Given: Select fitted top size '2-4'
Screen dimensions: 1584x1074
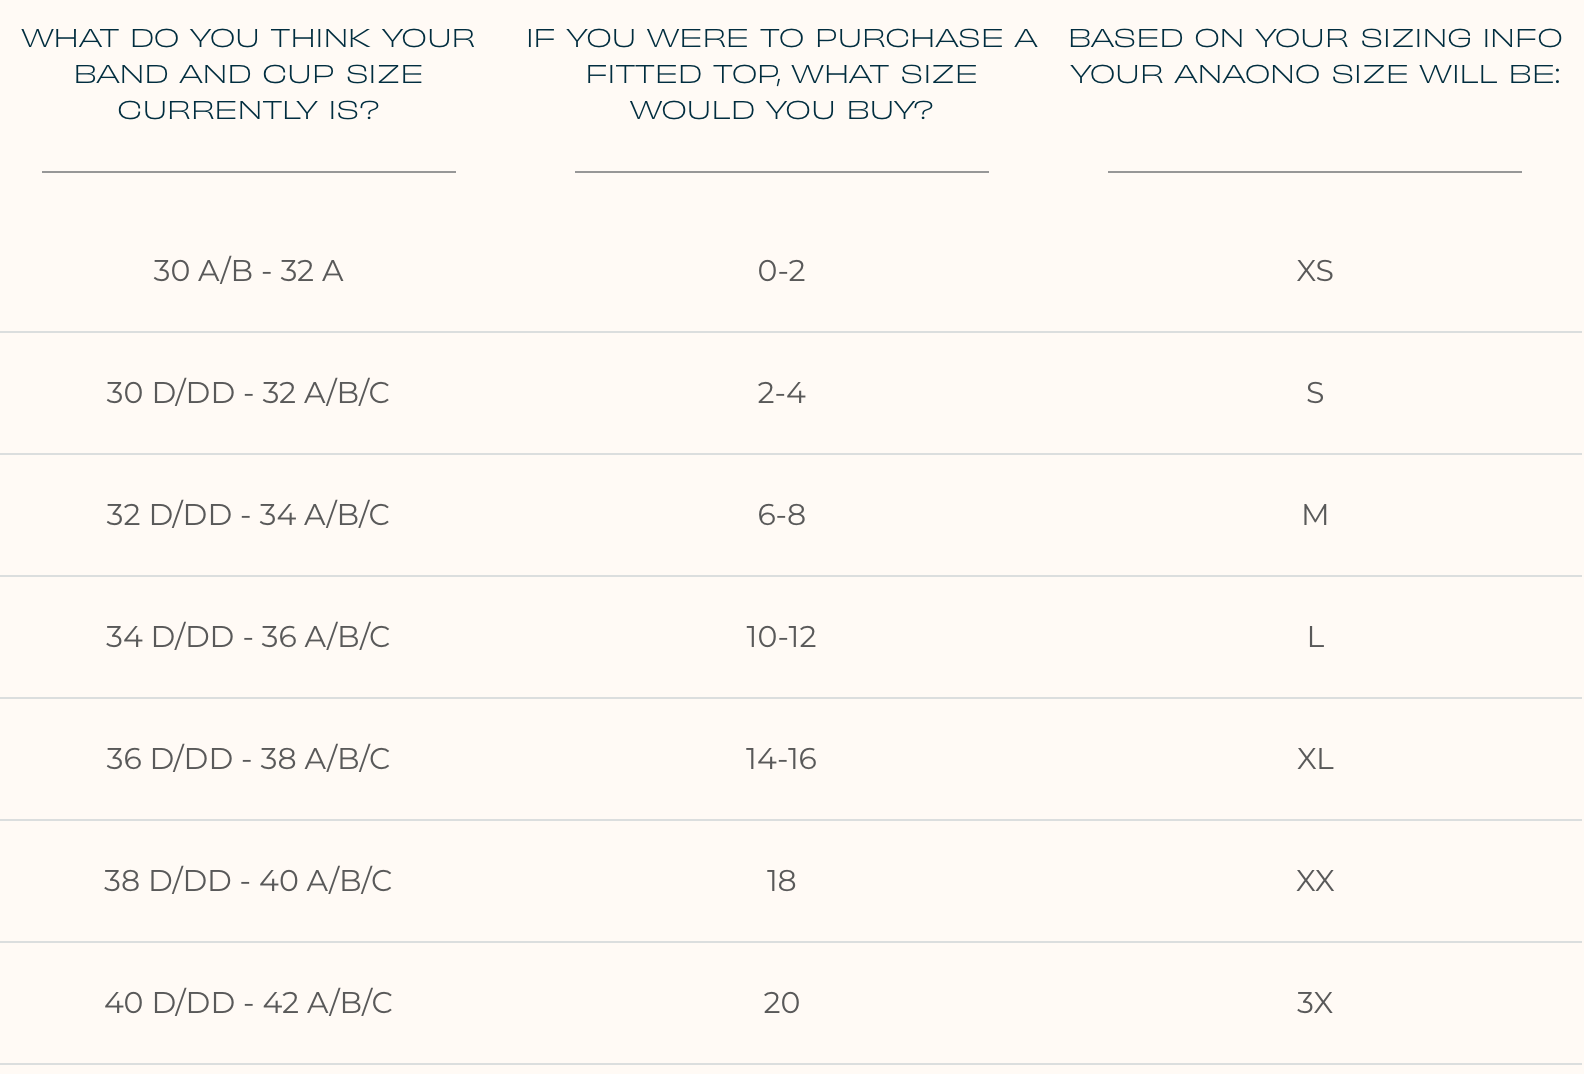Looking at the screenshot, I should pos(781,393).
